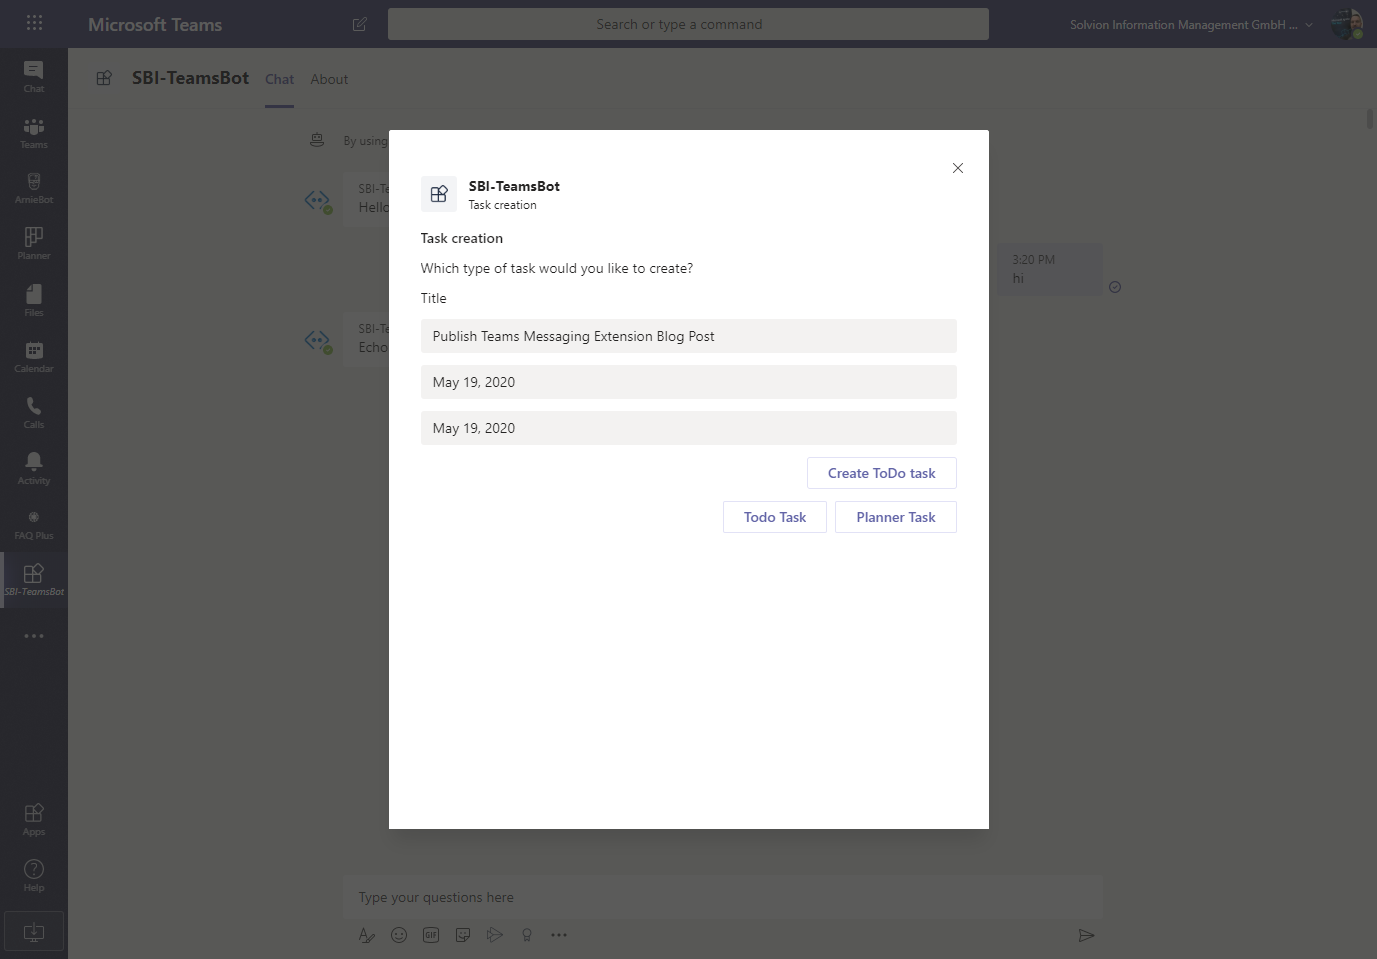Click the Type your questions here box
Viewport: 1377px width, 959px height.
723,897
